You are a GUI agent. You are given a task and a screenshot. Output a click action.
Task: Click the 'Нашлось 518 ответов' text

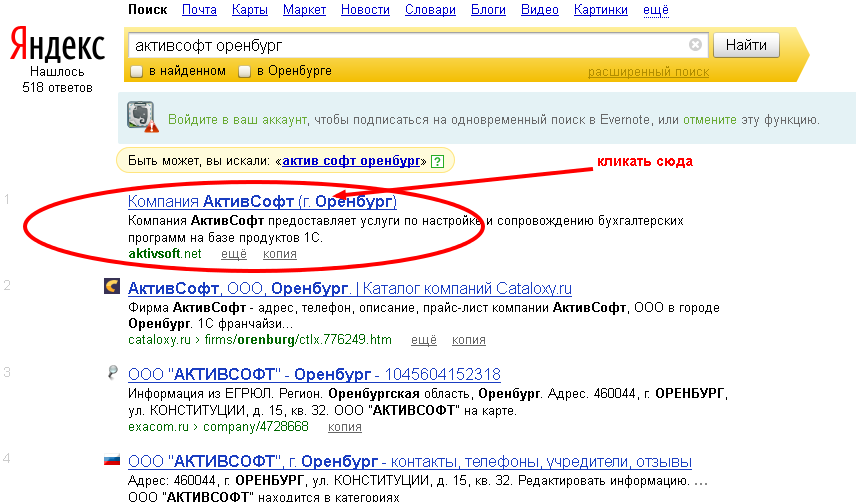[57, 80]
